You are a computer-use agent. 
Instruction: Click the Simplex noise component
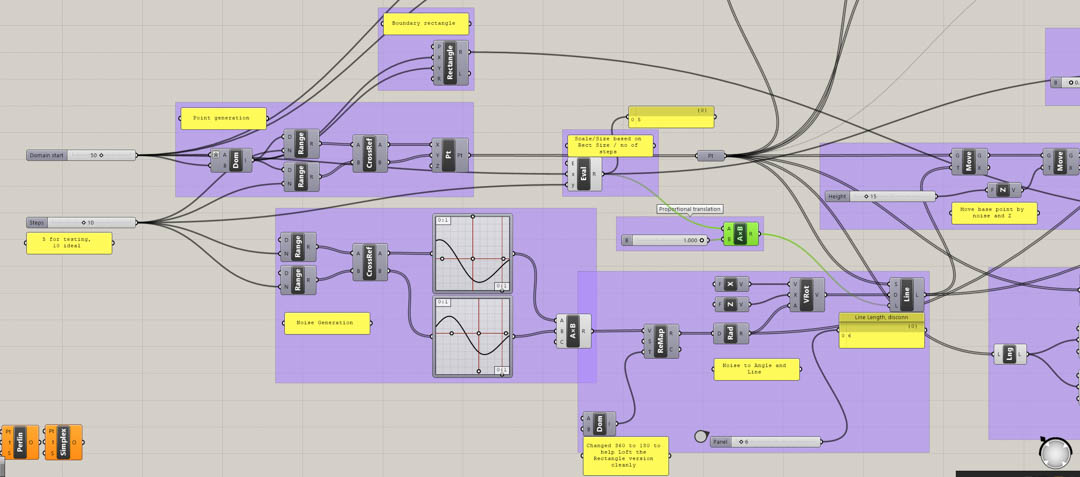click(64, 442)
